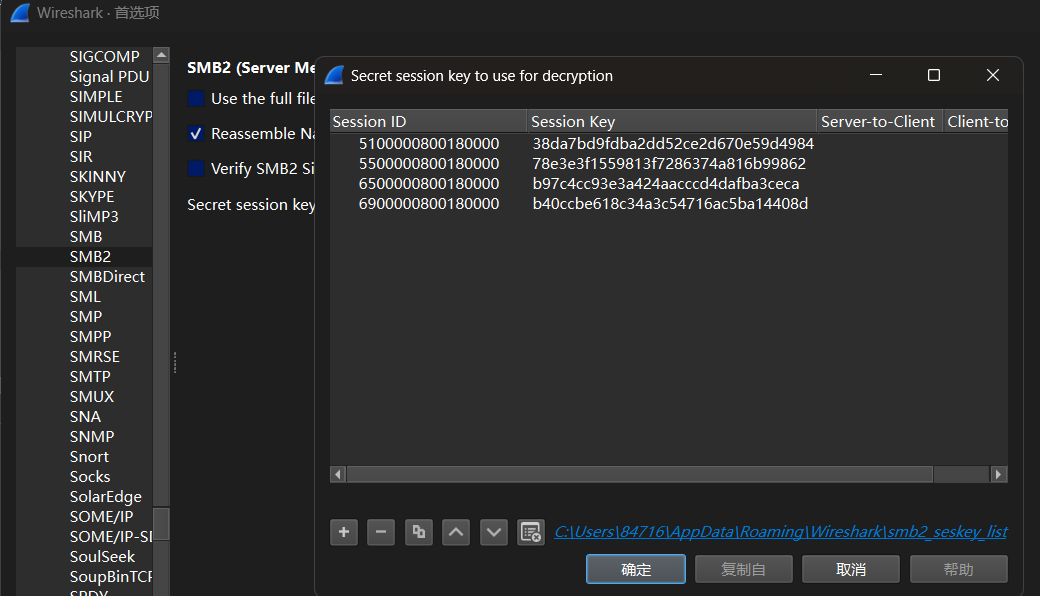
Task: Click the Wireshark fin icon in dialog title
Action: (x=334, y=76)
